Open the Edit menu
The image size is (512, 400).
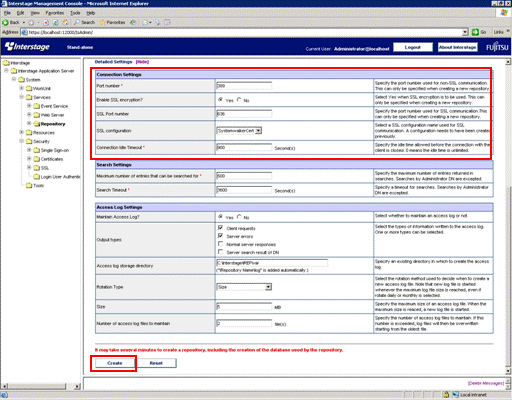[x=20, y=13]
